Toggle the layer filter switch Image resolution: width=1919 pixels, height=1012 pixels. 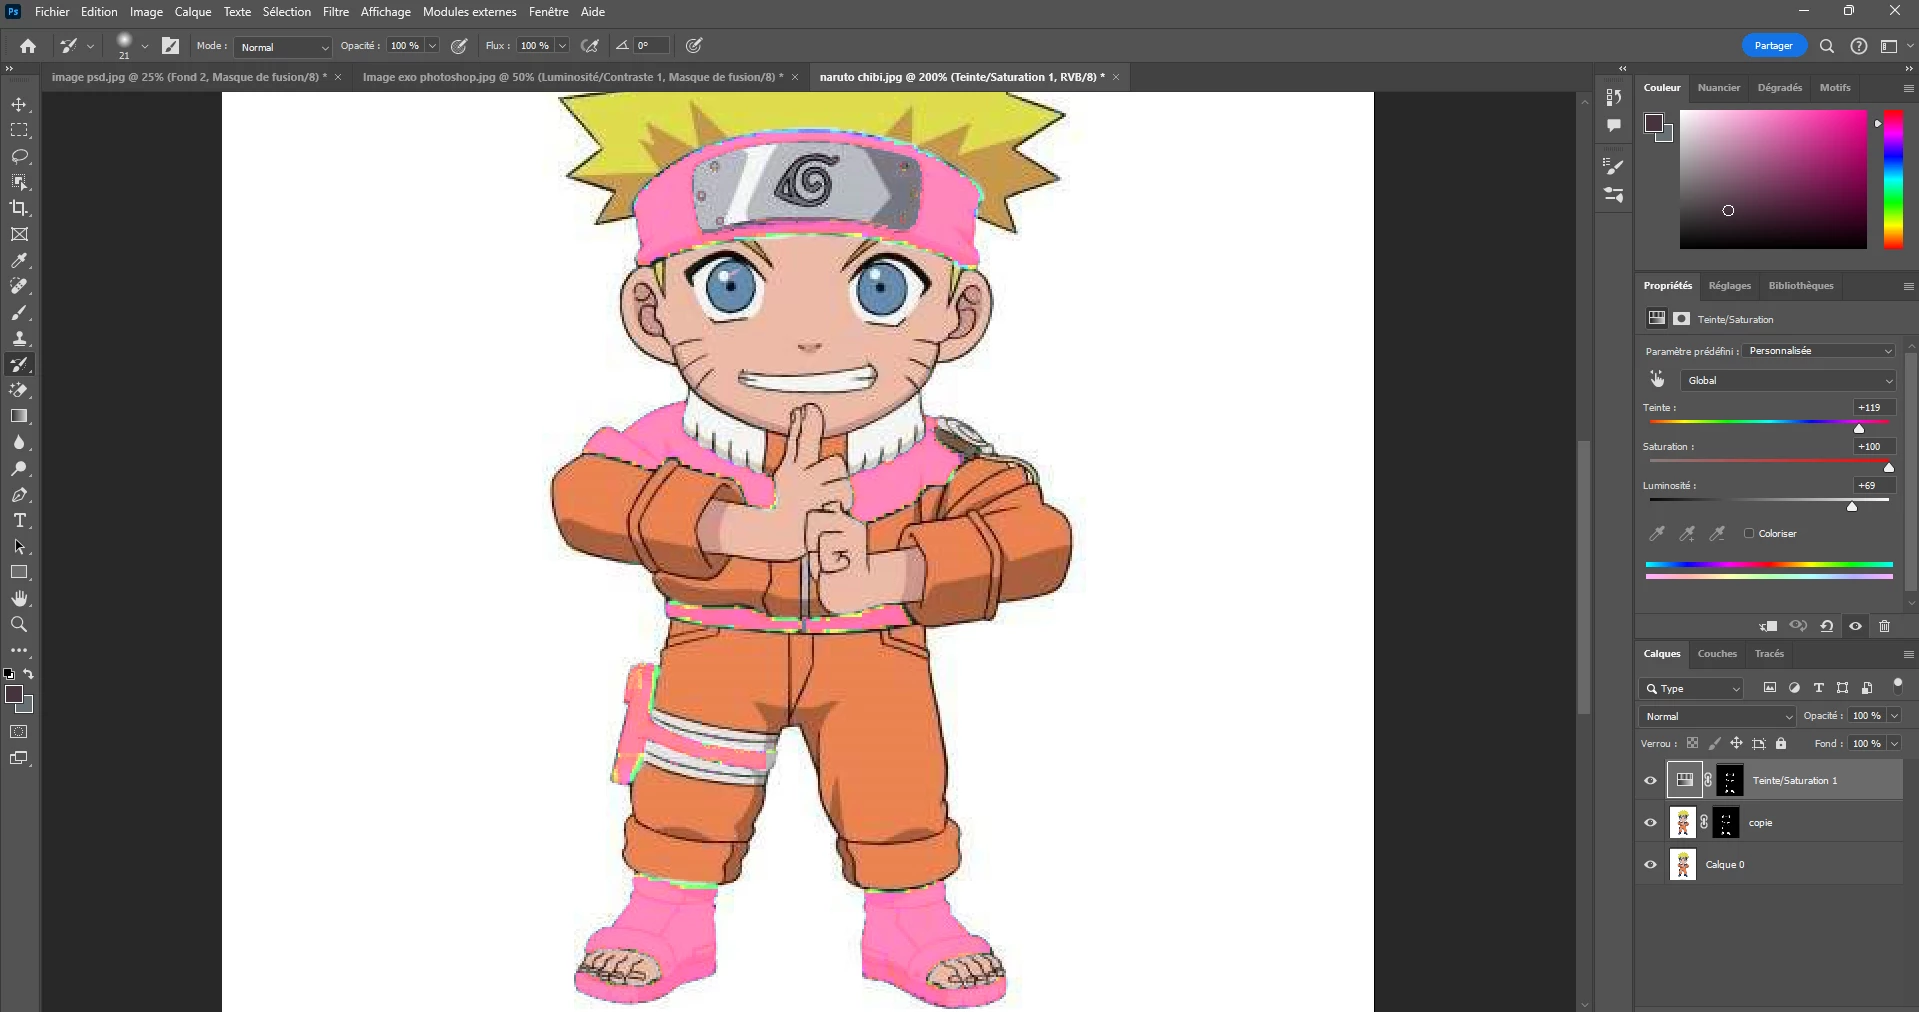pos(1898,686)
